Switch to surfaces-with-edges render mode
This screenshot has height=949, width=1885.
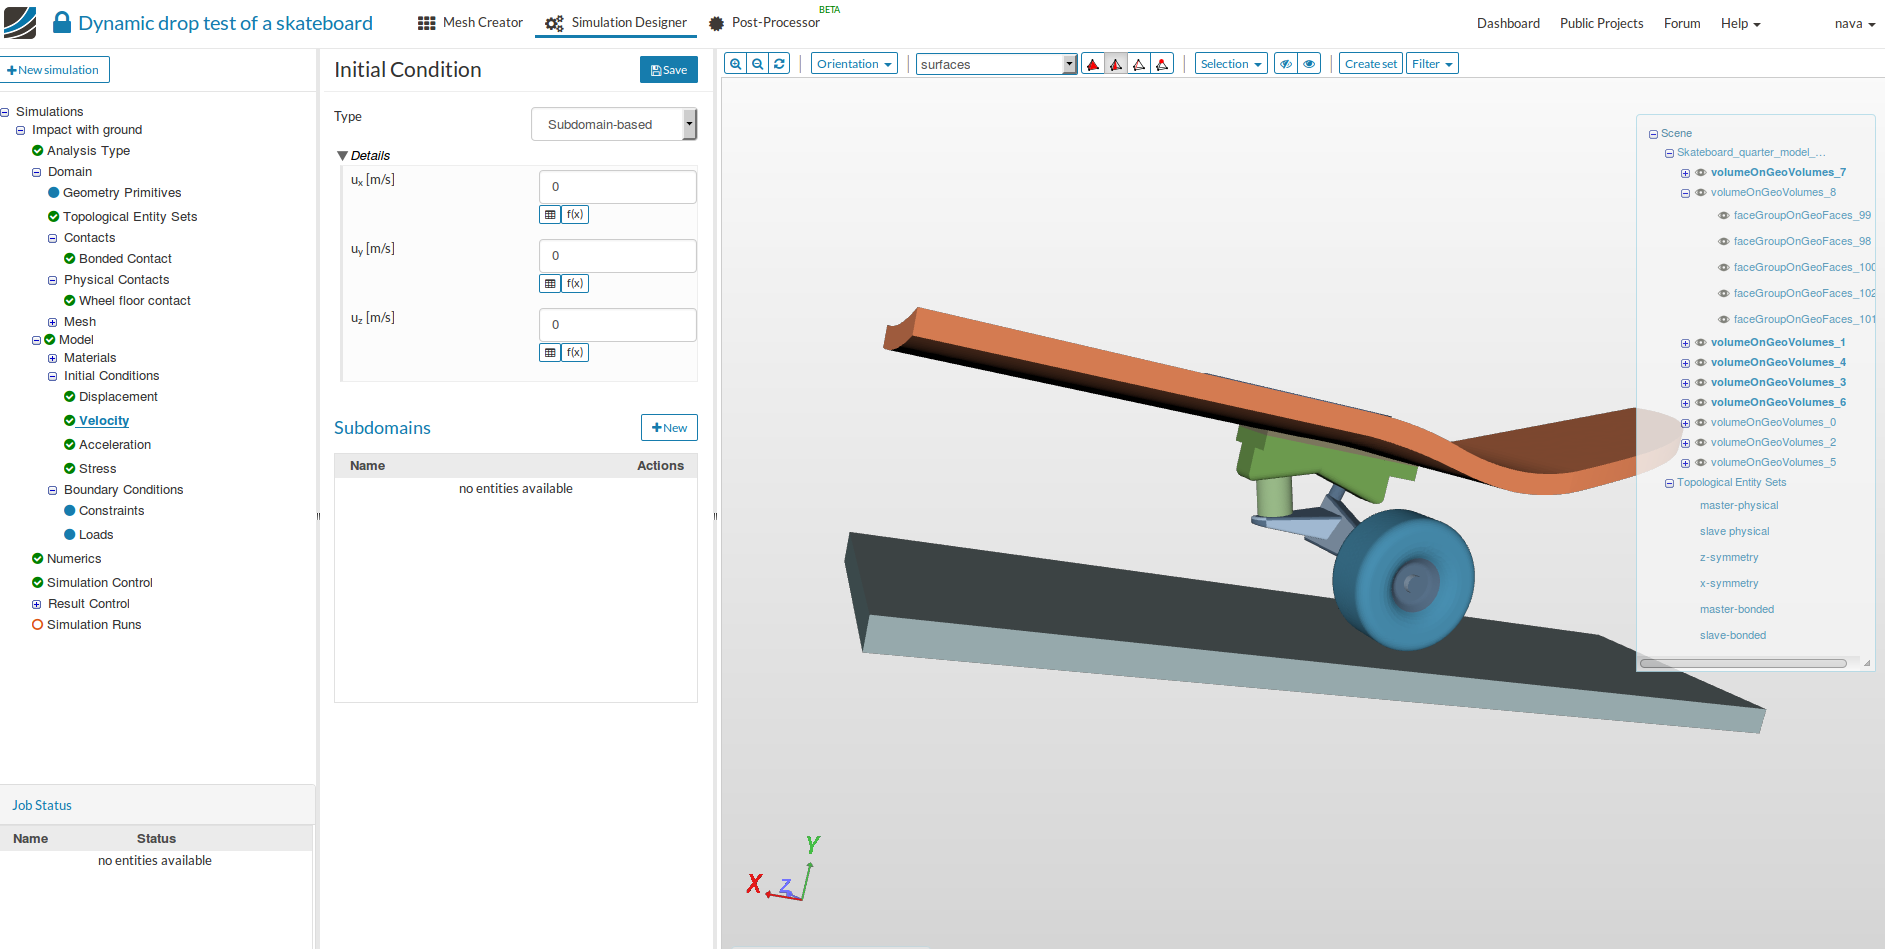pos(1116,64)
